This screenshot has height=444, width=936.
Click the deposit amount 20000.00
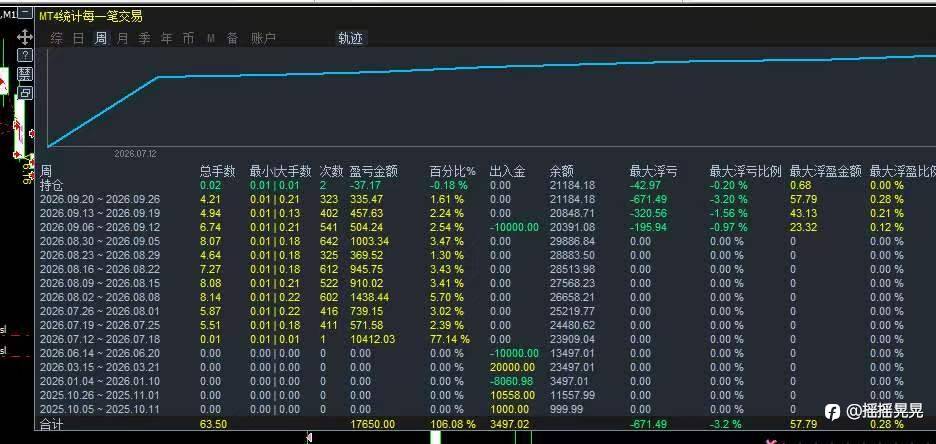(x=512, y=367)
